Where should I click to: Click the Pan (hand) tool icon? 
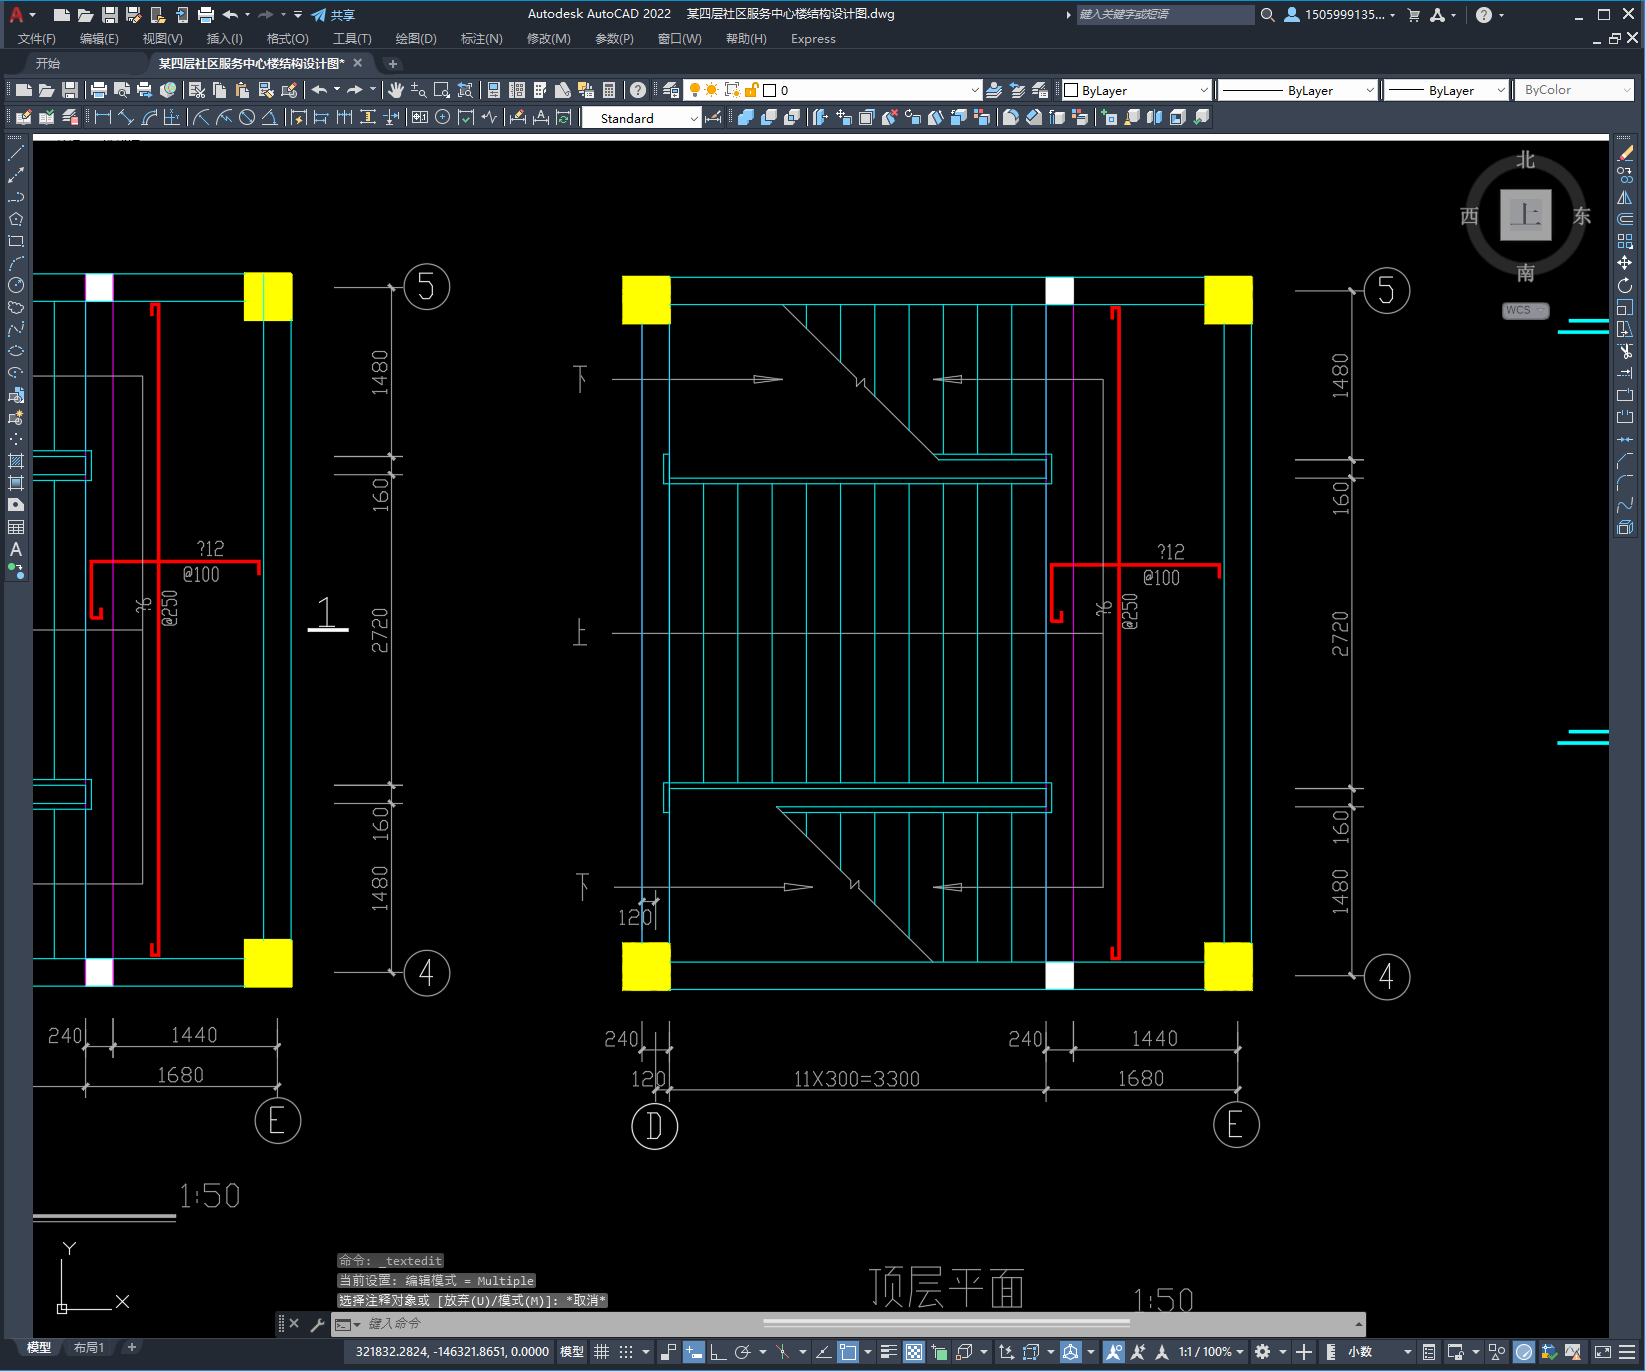click(x=396, y=90)
